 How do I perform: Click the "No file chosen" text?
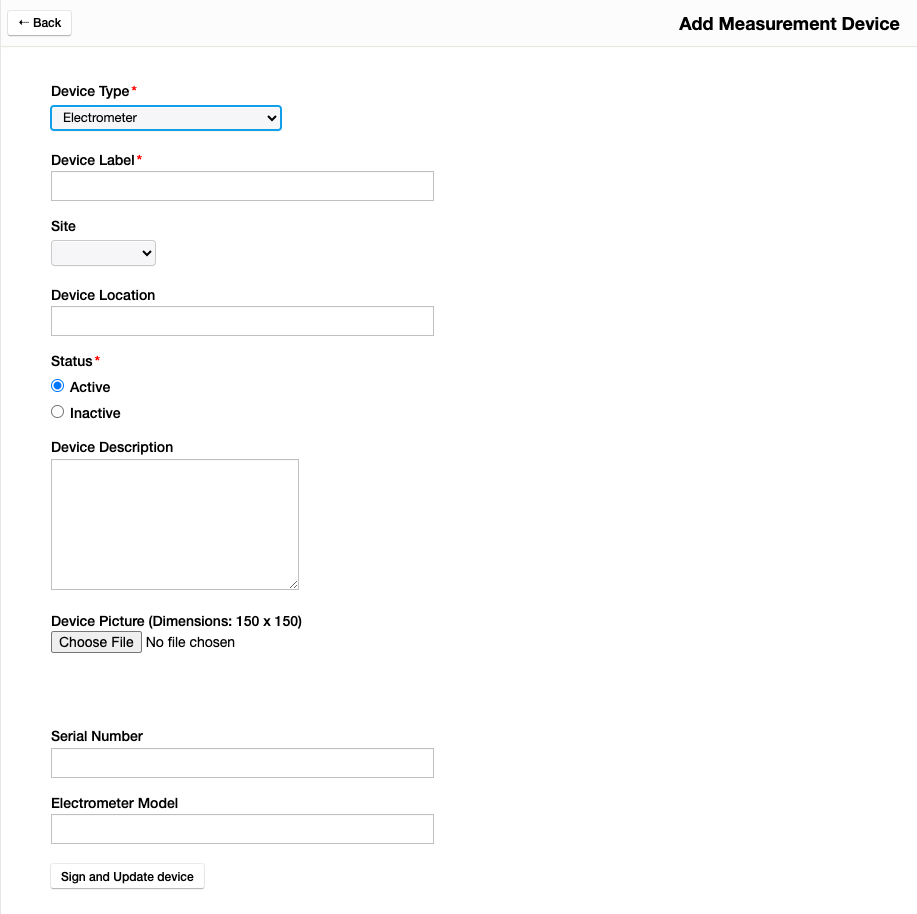(190, 642)
